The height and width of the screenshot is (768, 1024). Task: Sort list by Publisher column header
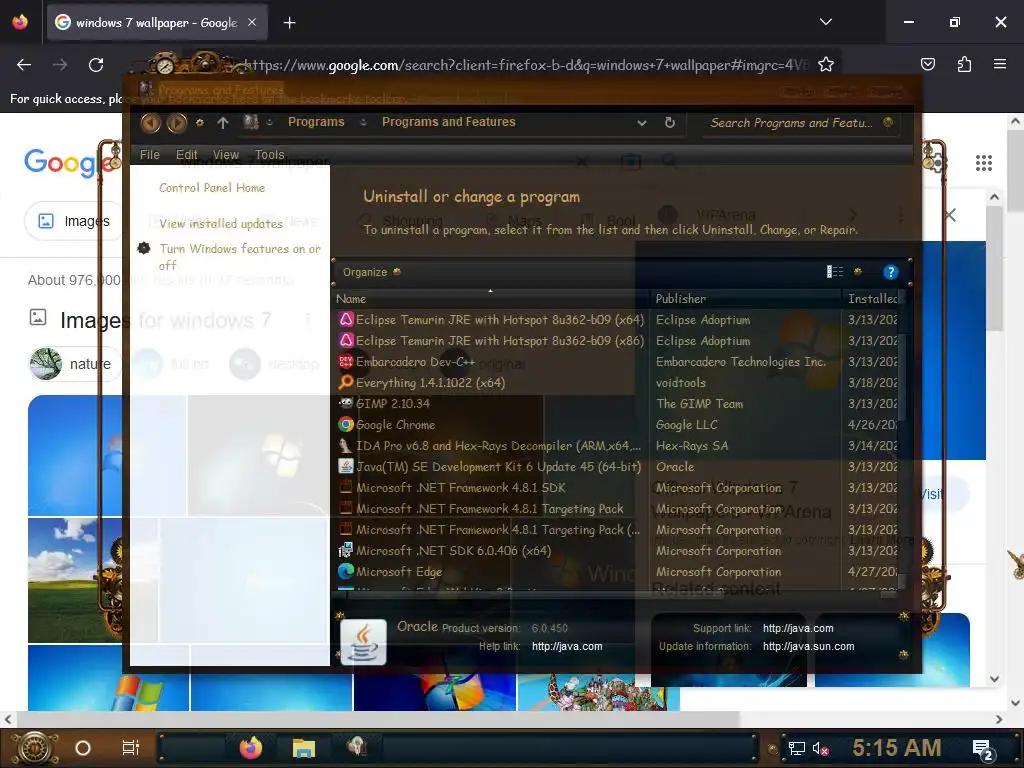click(746, 298)
